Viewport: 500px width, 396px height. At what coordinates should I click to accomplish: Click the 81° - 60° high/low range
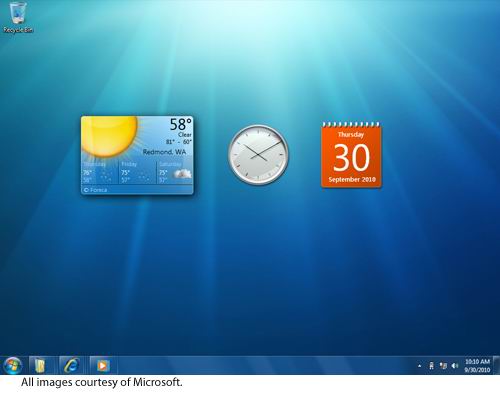[x=179, y=142]
